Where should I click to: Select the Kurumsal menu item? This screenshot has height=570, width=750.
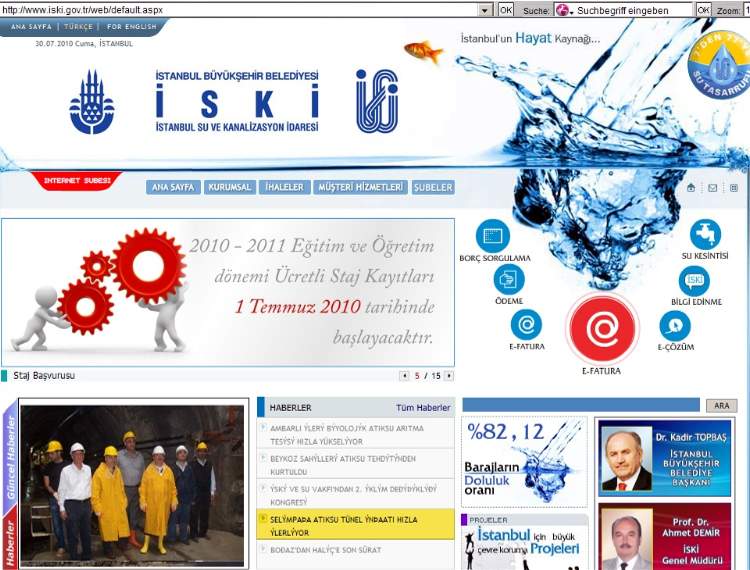pos(229,187)
